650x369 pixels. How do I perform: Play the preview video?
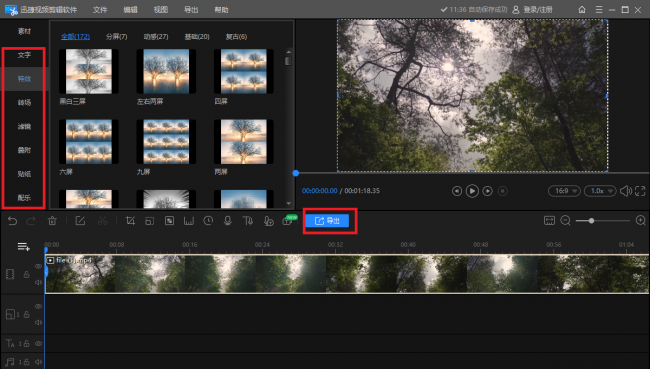coord(472,191)
